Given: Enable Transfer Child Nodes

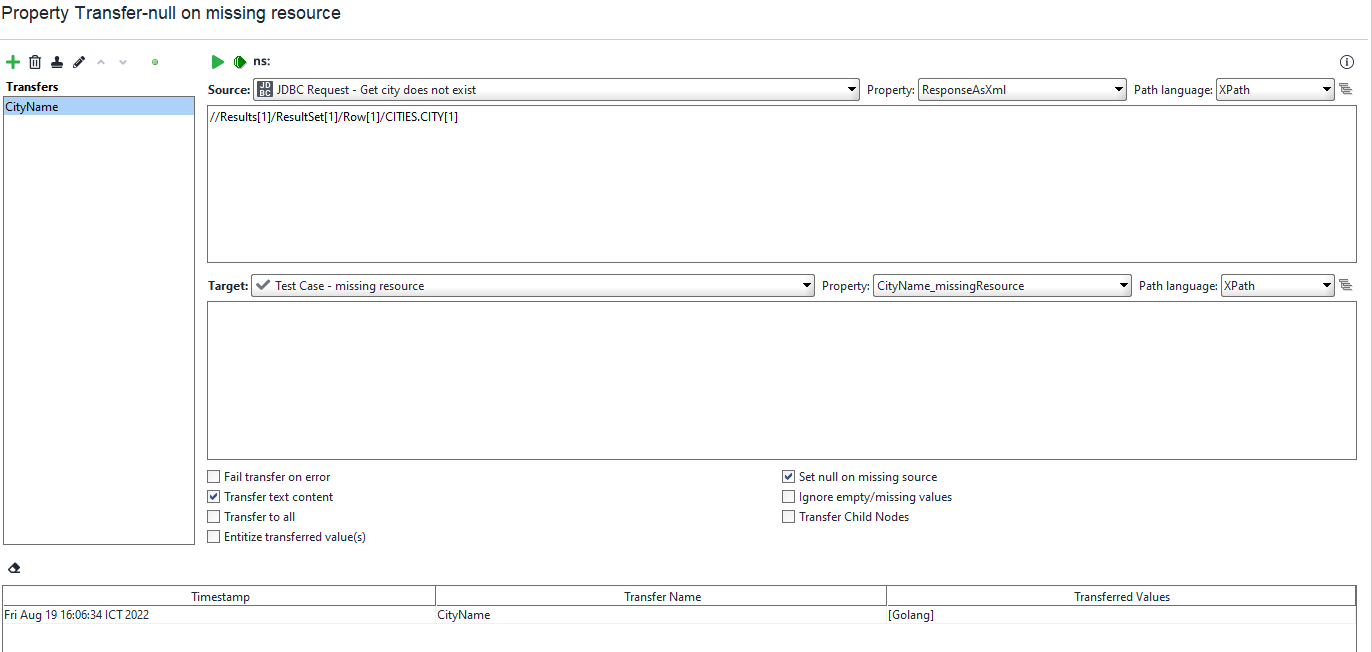Looking at the screenshot, I should (x=788, y=516).
